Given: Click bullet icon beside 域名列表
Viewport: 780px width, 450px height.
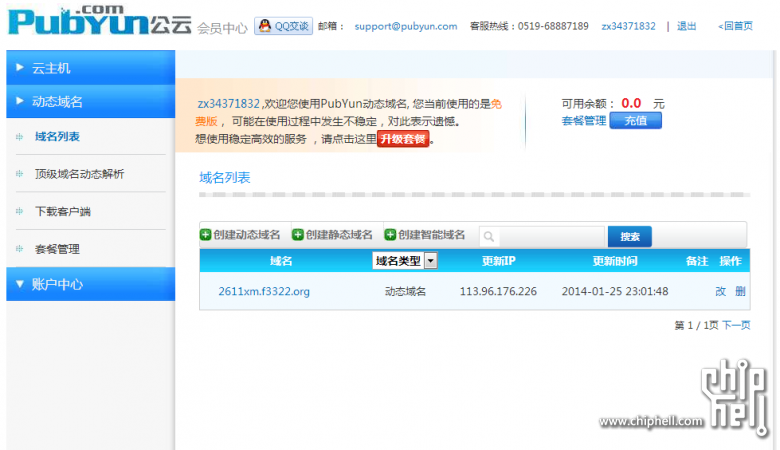Looking at the screenshot, I should (x=19, y=137).
